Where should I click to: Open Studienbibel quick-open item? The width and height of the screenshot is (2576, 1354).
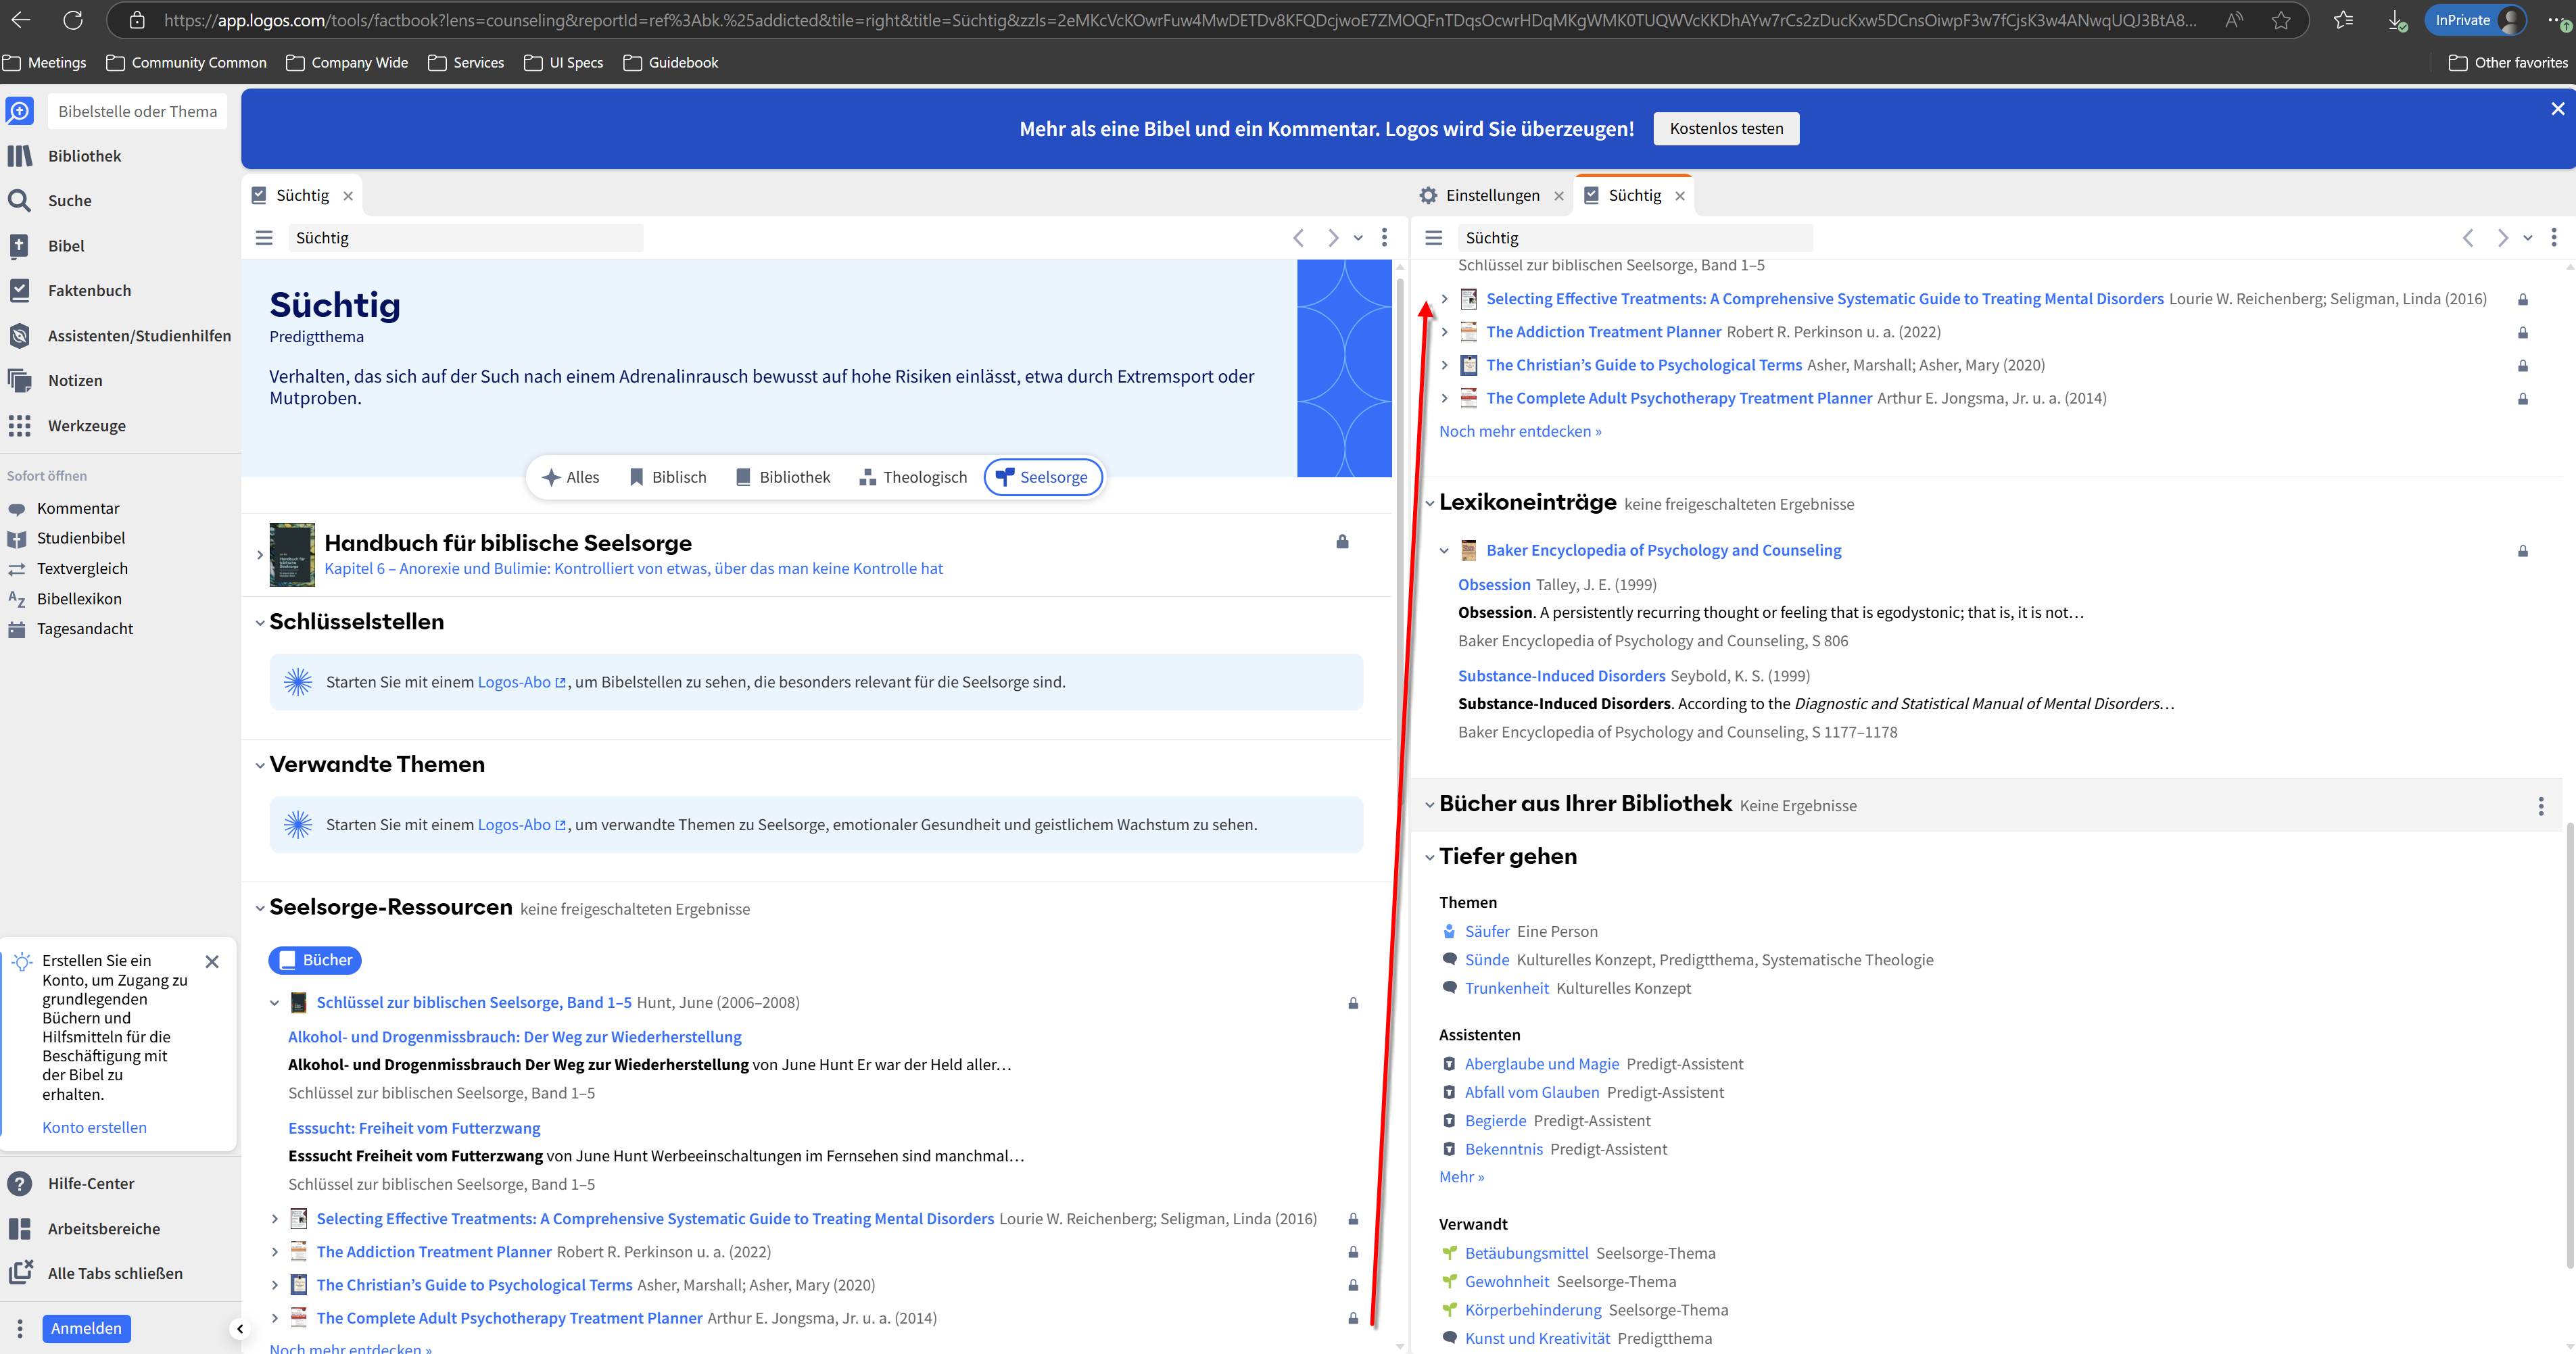click(x=80, y=538)
